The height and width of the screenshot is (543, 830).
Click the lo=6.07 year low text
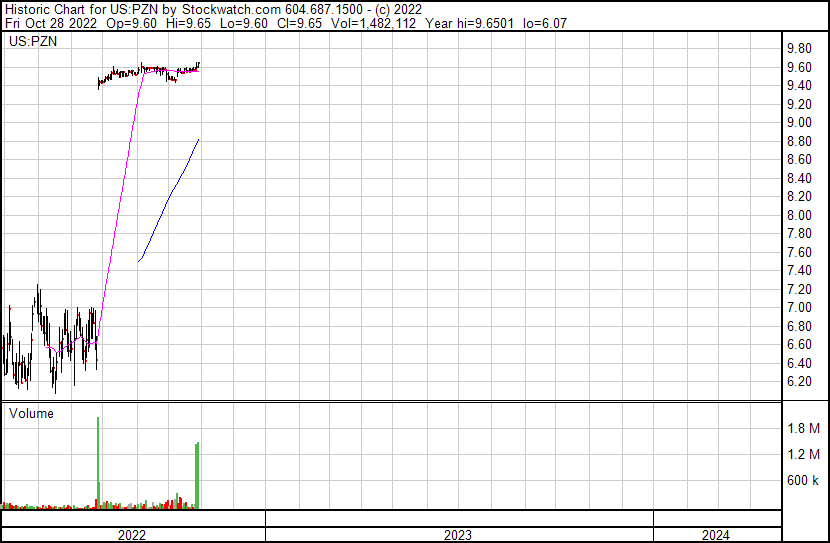point(545,23)
